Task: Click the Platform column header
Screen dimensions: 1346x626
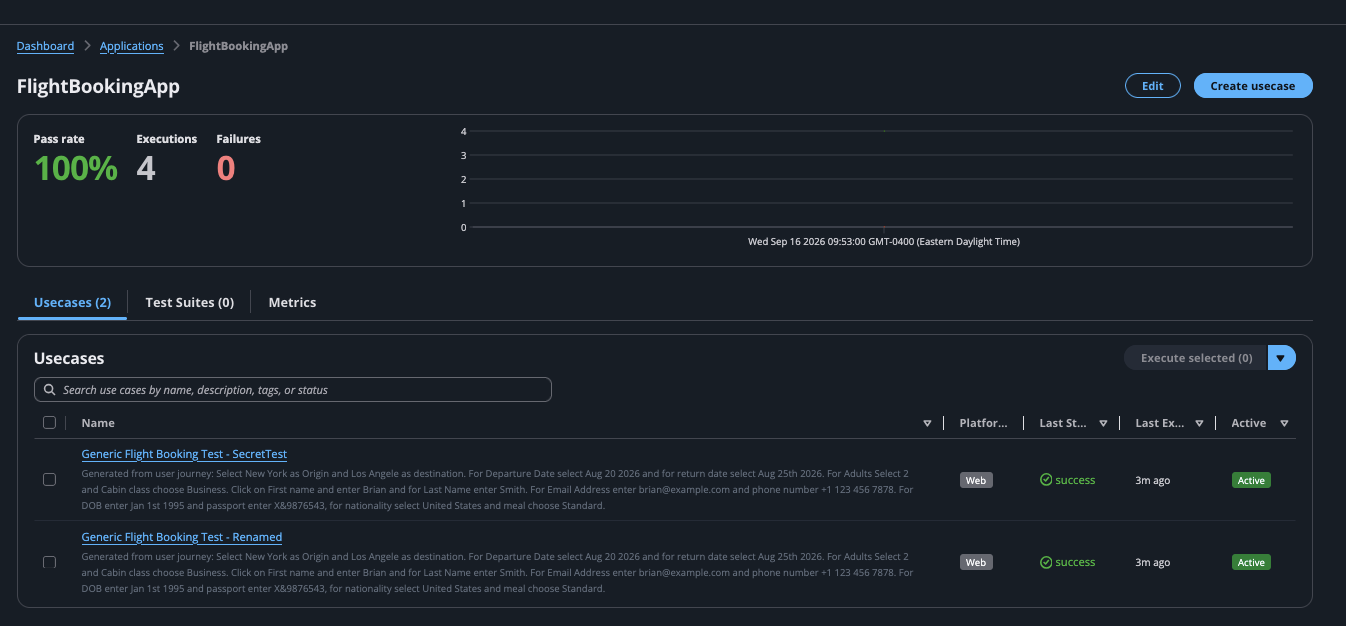Action: (x=983, y=423)
